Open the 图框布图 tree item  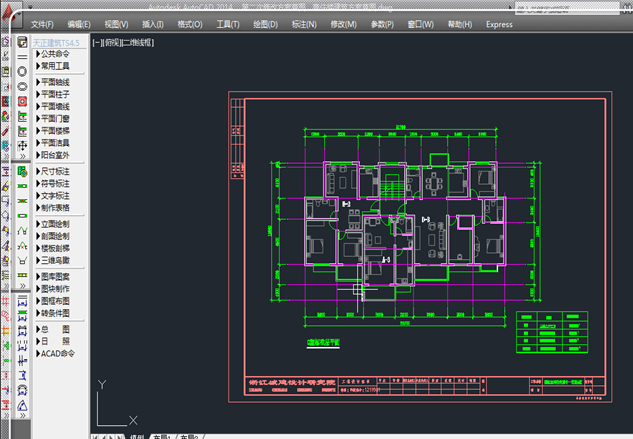(53, 301)
